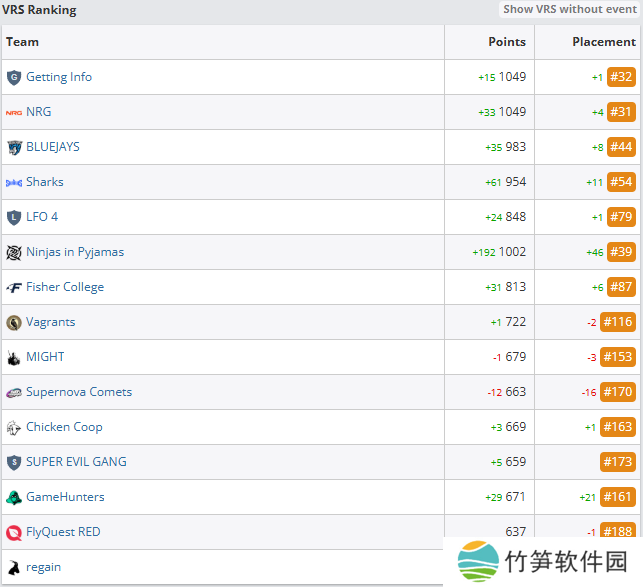Click the #39 placement badge
Viewport: 643px width, 587px height.
[x=621, y=252]
